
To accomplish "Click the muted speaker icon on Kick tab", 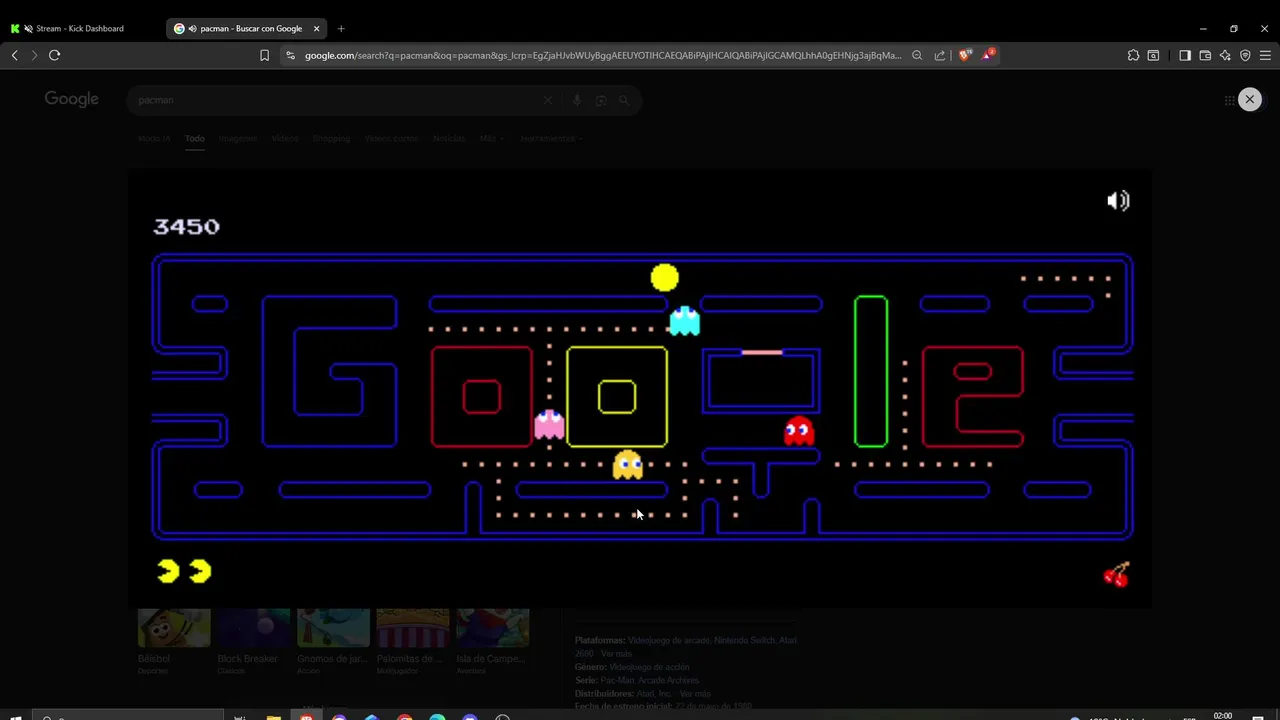I will click(x=28, y=29).
